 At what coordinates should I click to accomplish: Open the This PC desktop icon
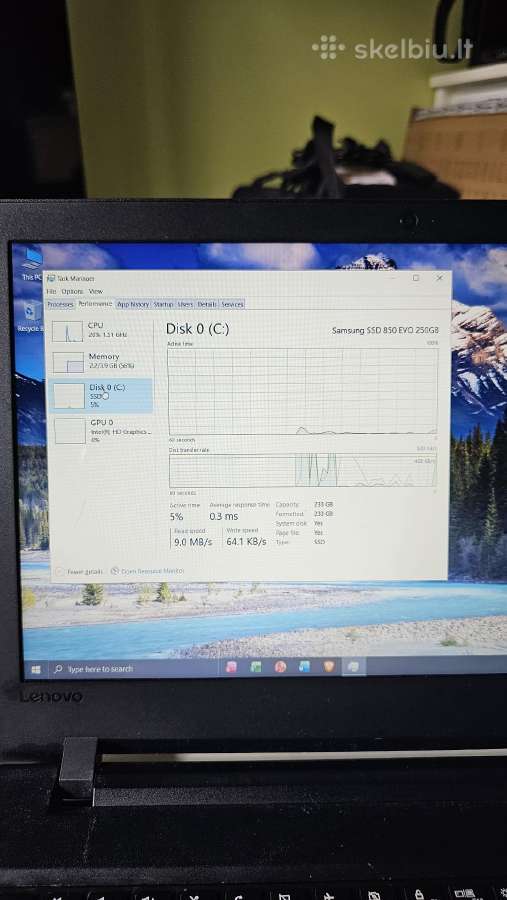[x=32, y=263]
